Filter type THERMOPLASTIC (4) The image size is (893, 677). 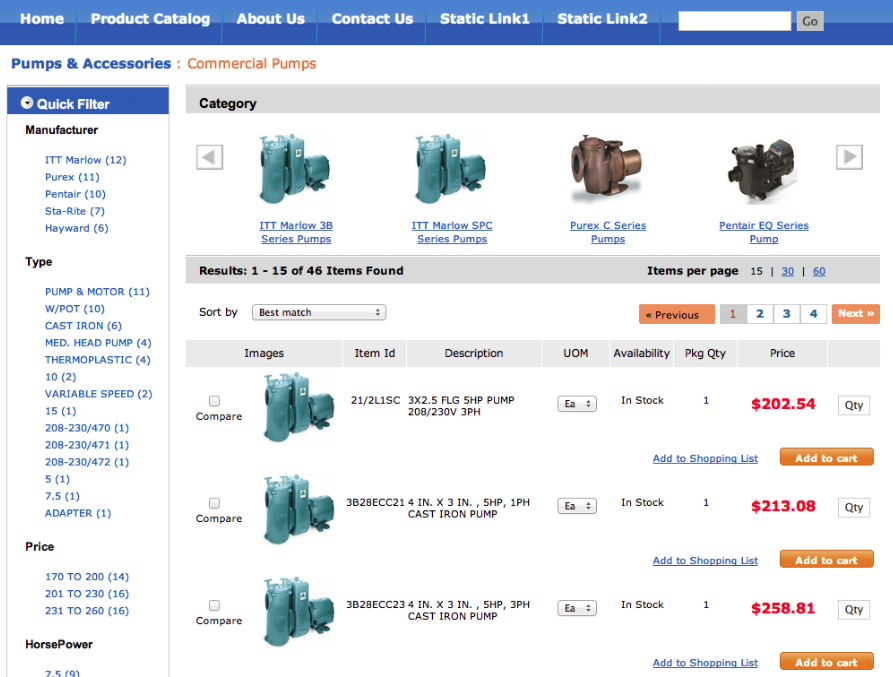pos(97,360)
